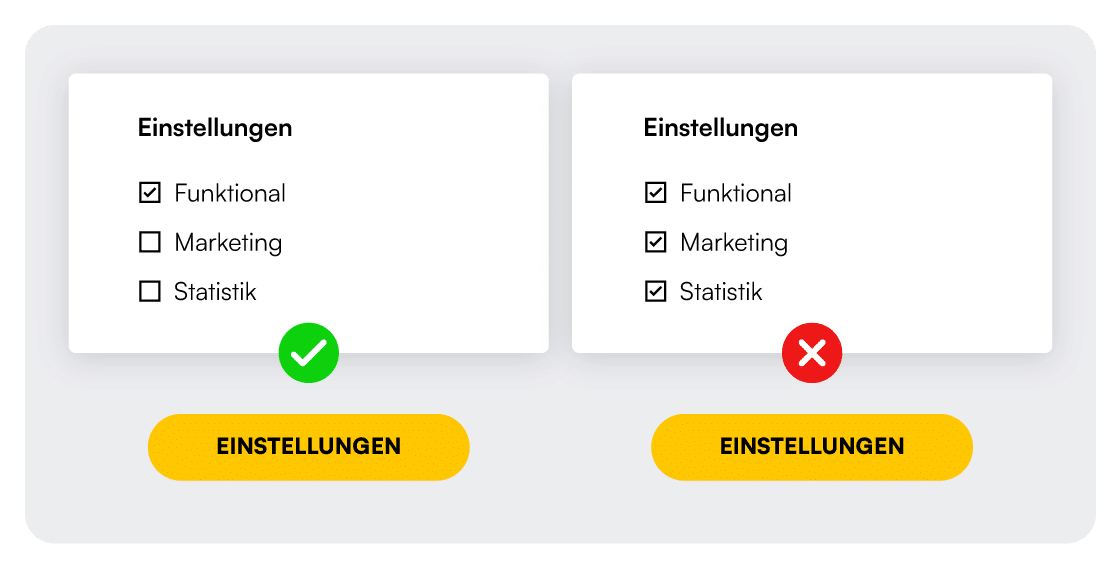
Task: Click the red X badge icon
Action: click(812, 353)
